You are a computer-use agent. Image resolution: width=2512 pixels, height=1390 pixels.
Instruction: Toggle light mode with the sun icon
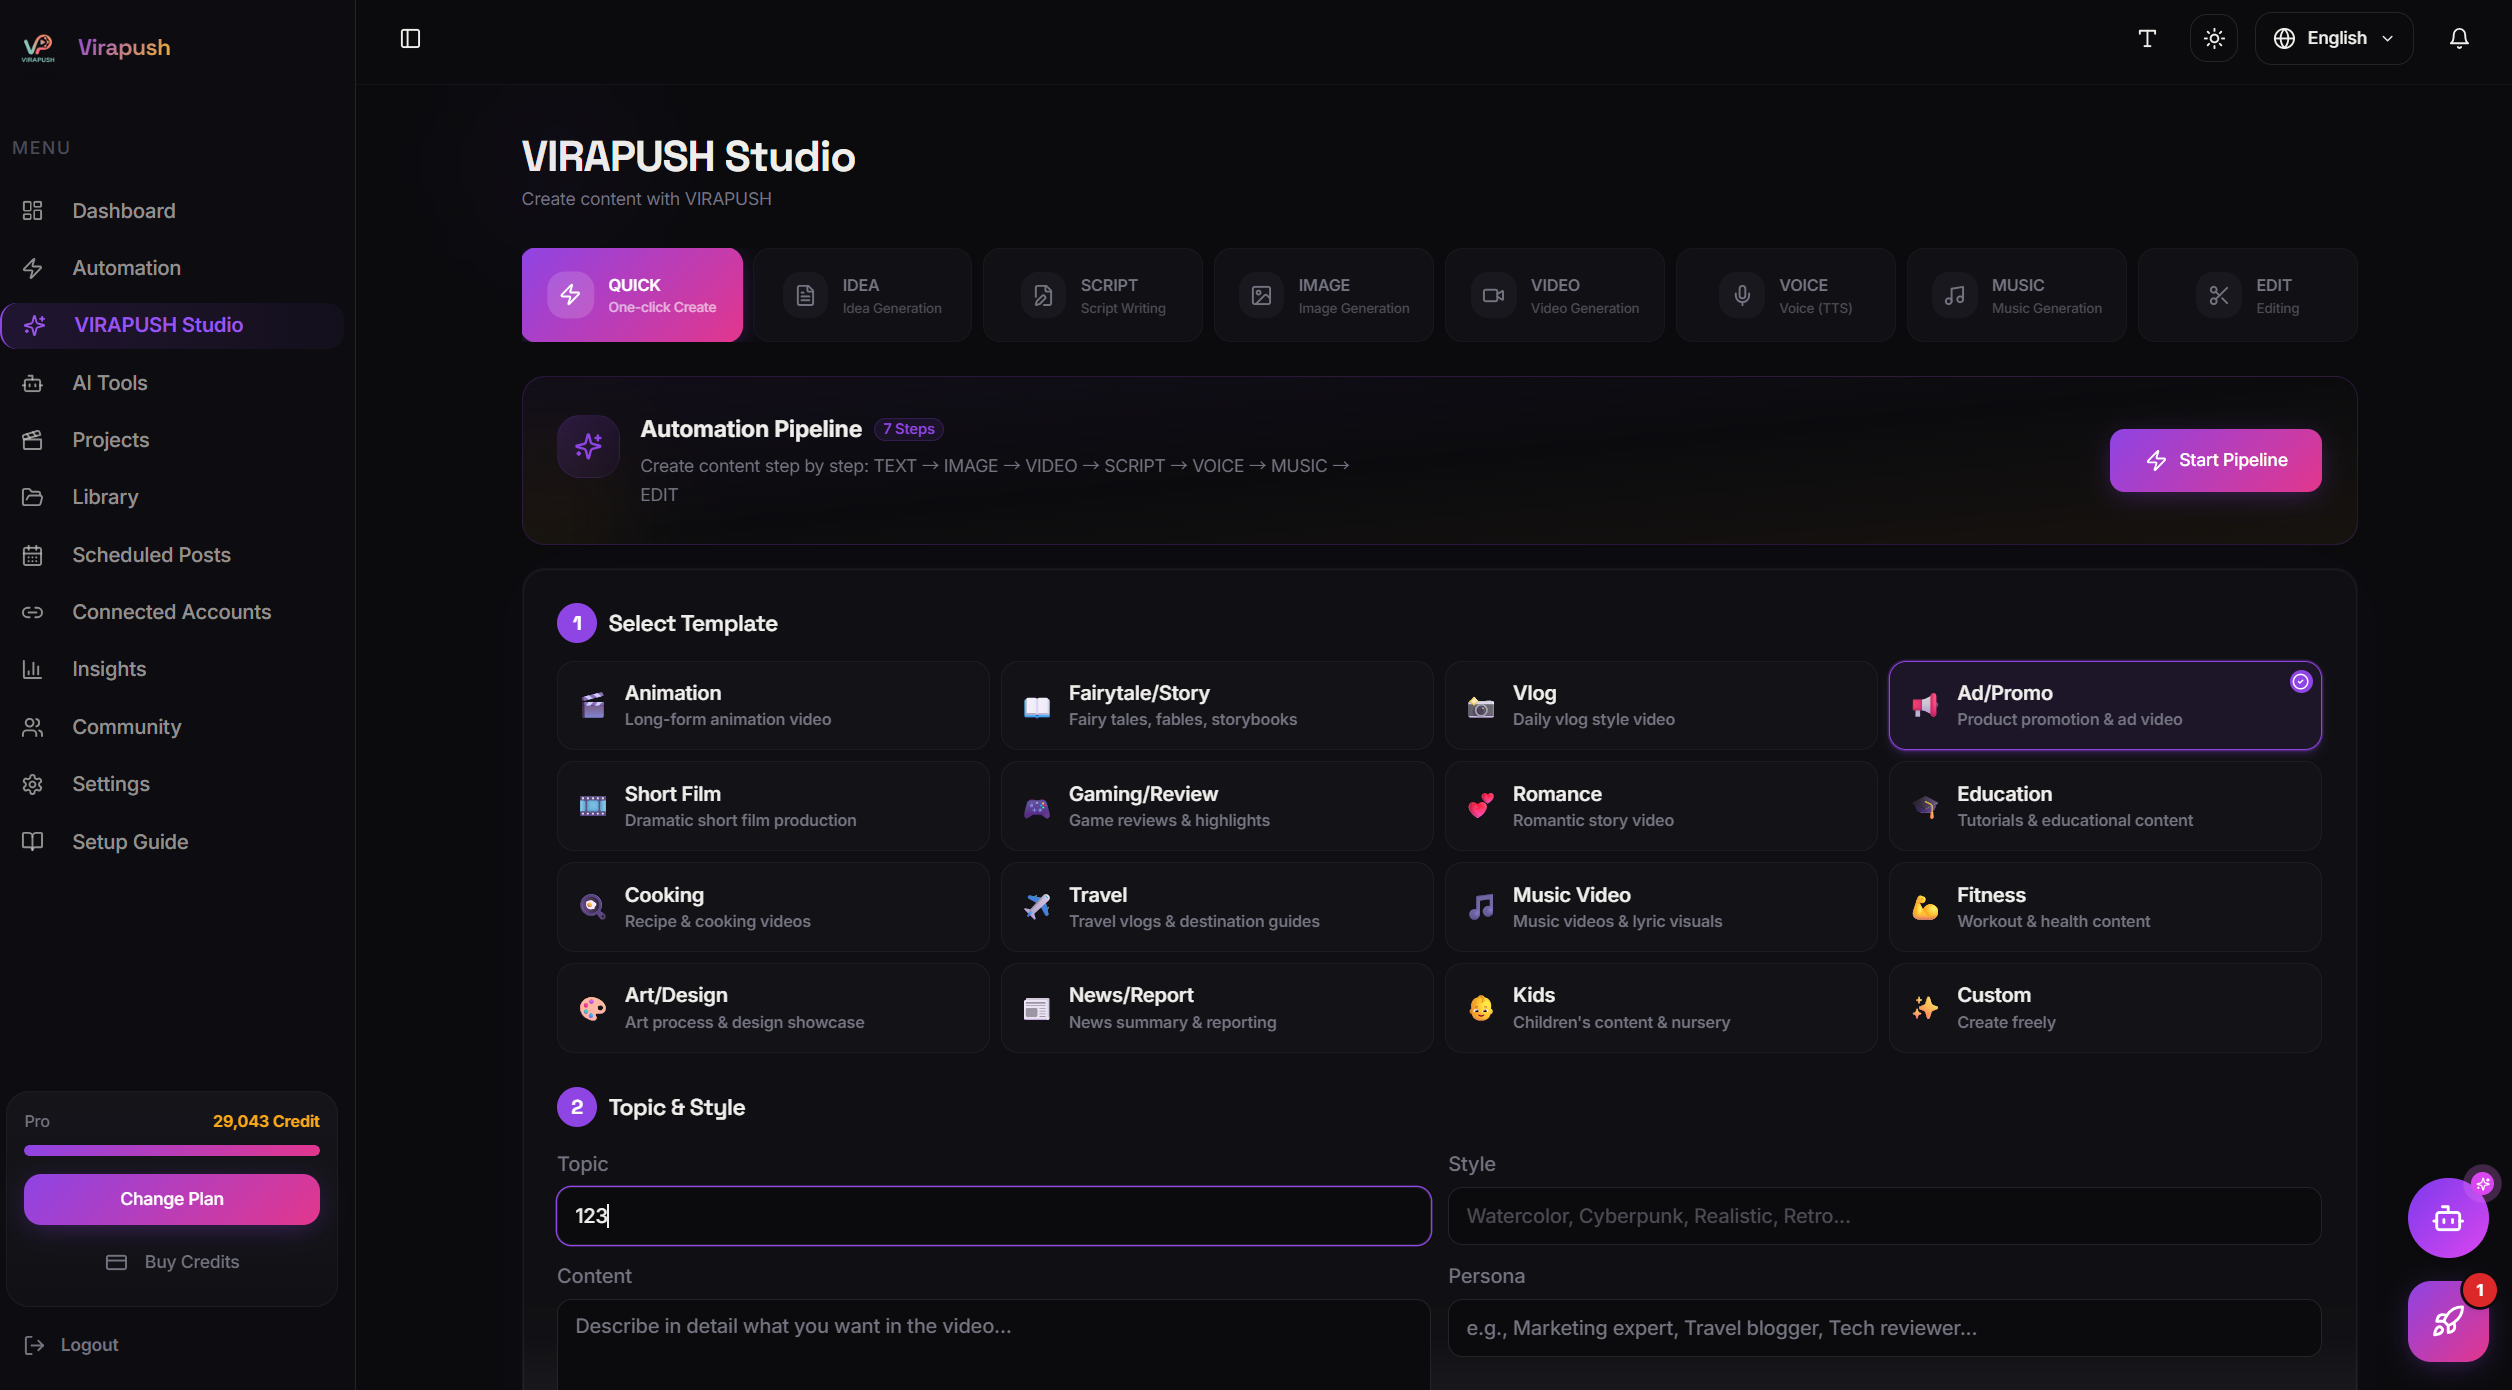click(2213, 38)
